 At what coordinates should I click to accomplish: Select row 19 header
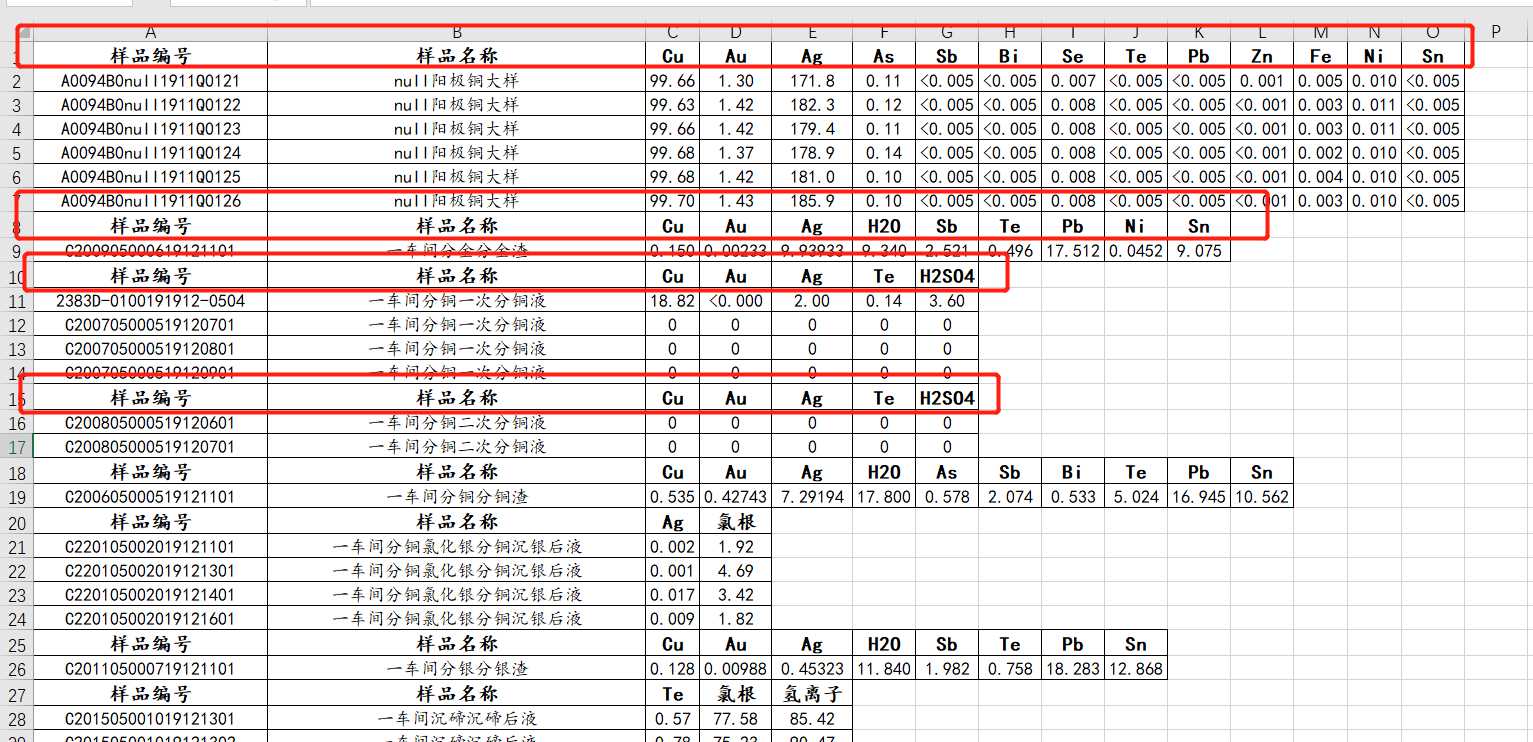(x=17, y=497)
